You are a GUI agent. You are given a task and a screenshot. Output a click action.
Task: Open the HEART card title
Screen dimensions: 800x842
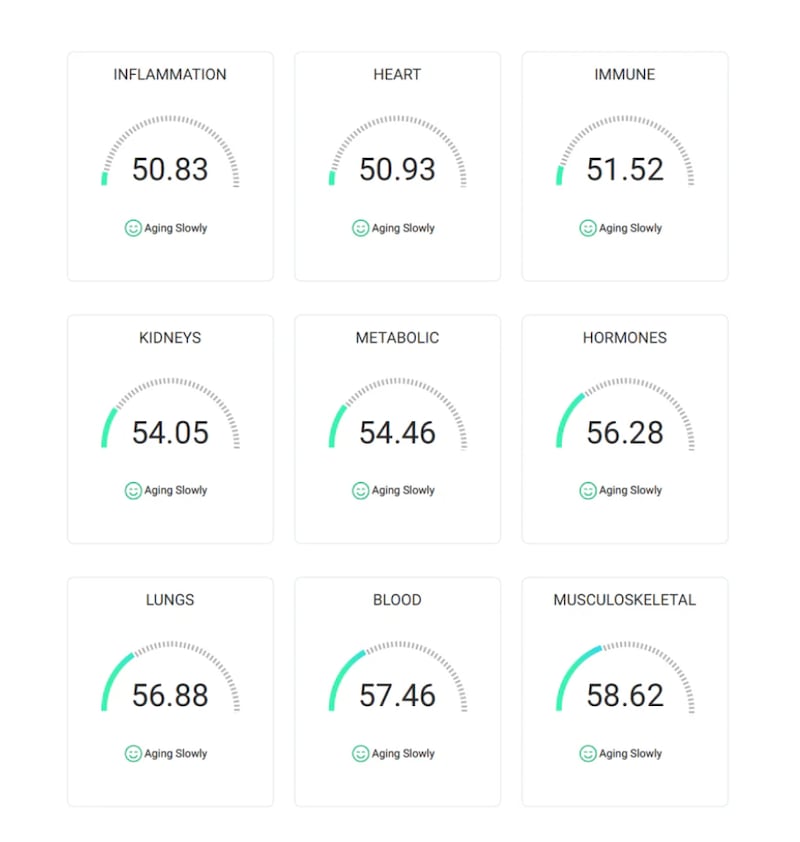tap(397, 75)
